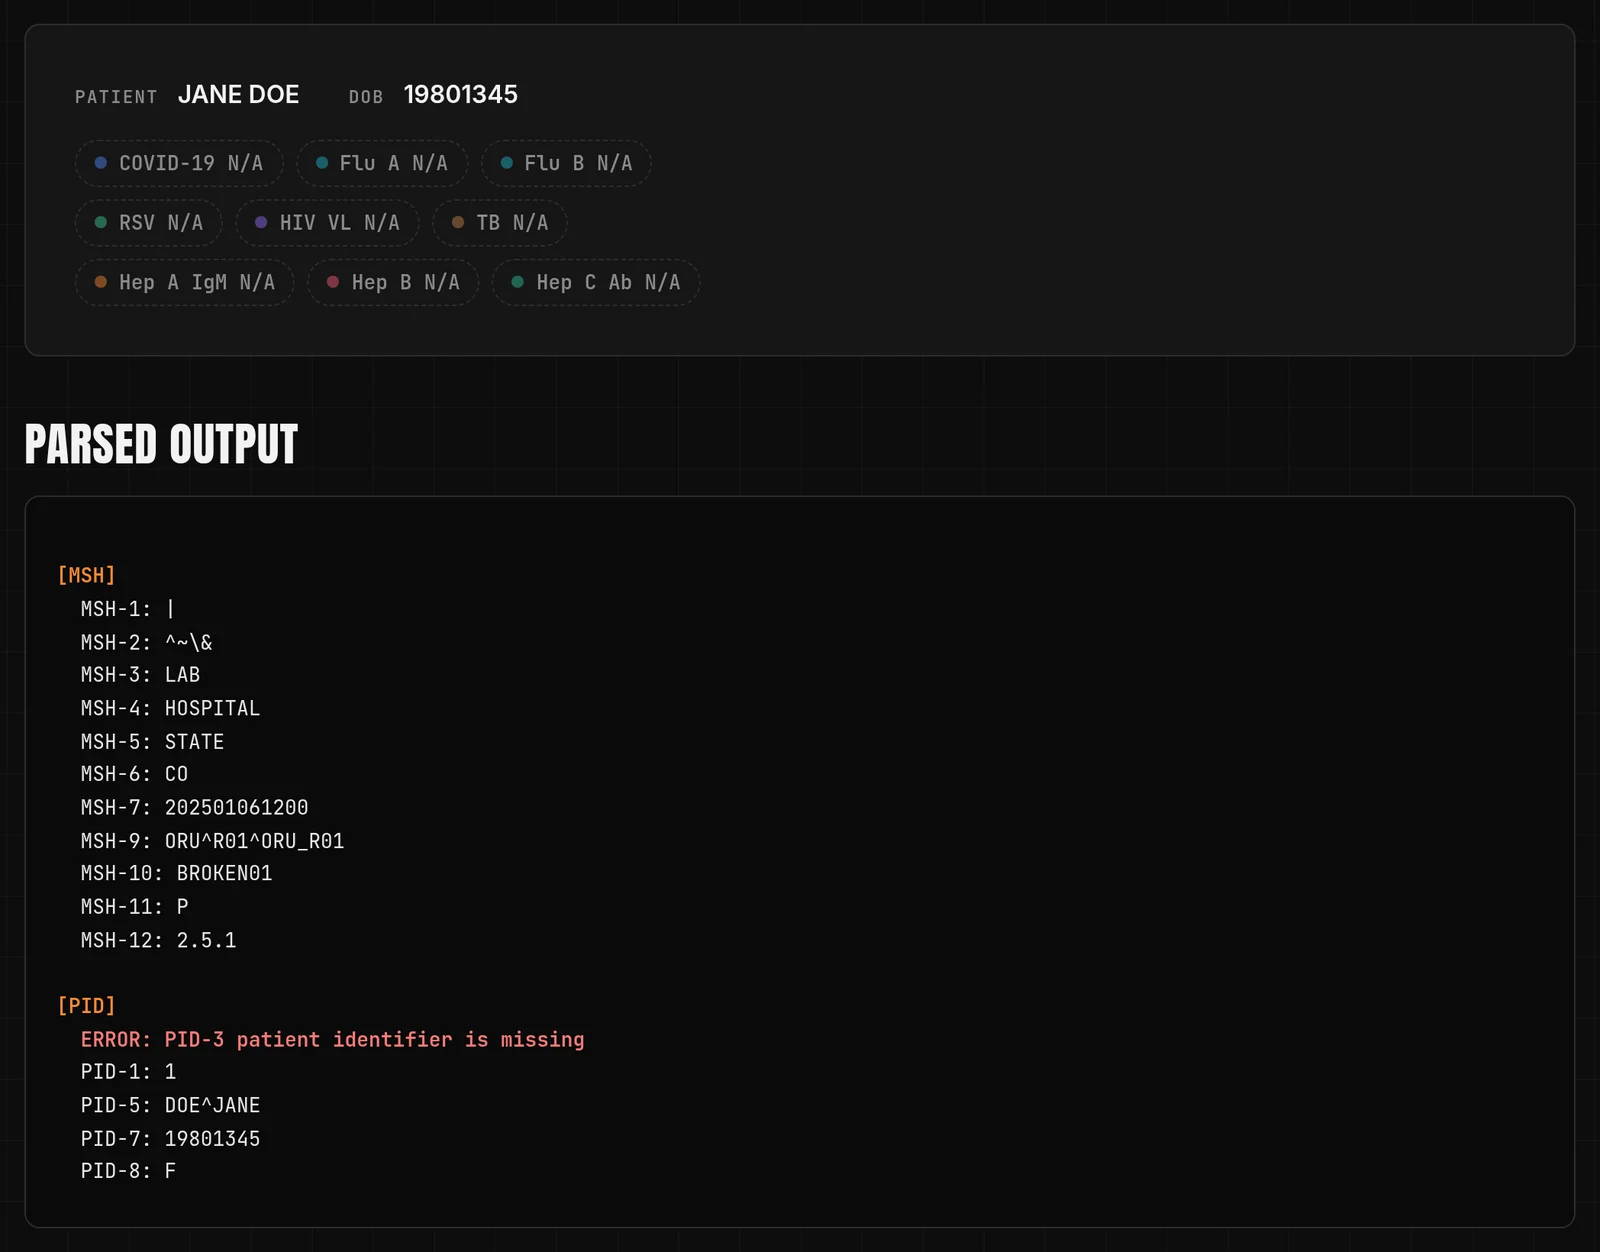Click the Hep B N/A chip
The image size is (1600, 1252).
point(393,283)
